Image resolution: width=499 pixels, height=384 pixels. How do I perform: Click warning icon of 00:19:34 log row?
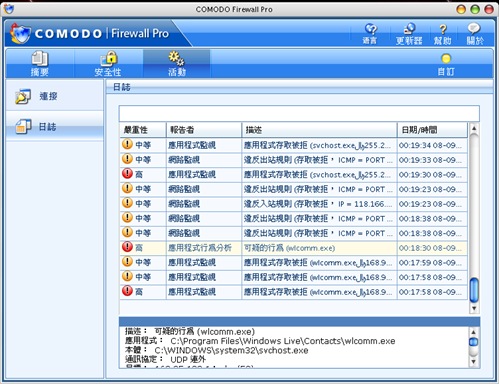pyautogui.click(x=127, y=144)
